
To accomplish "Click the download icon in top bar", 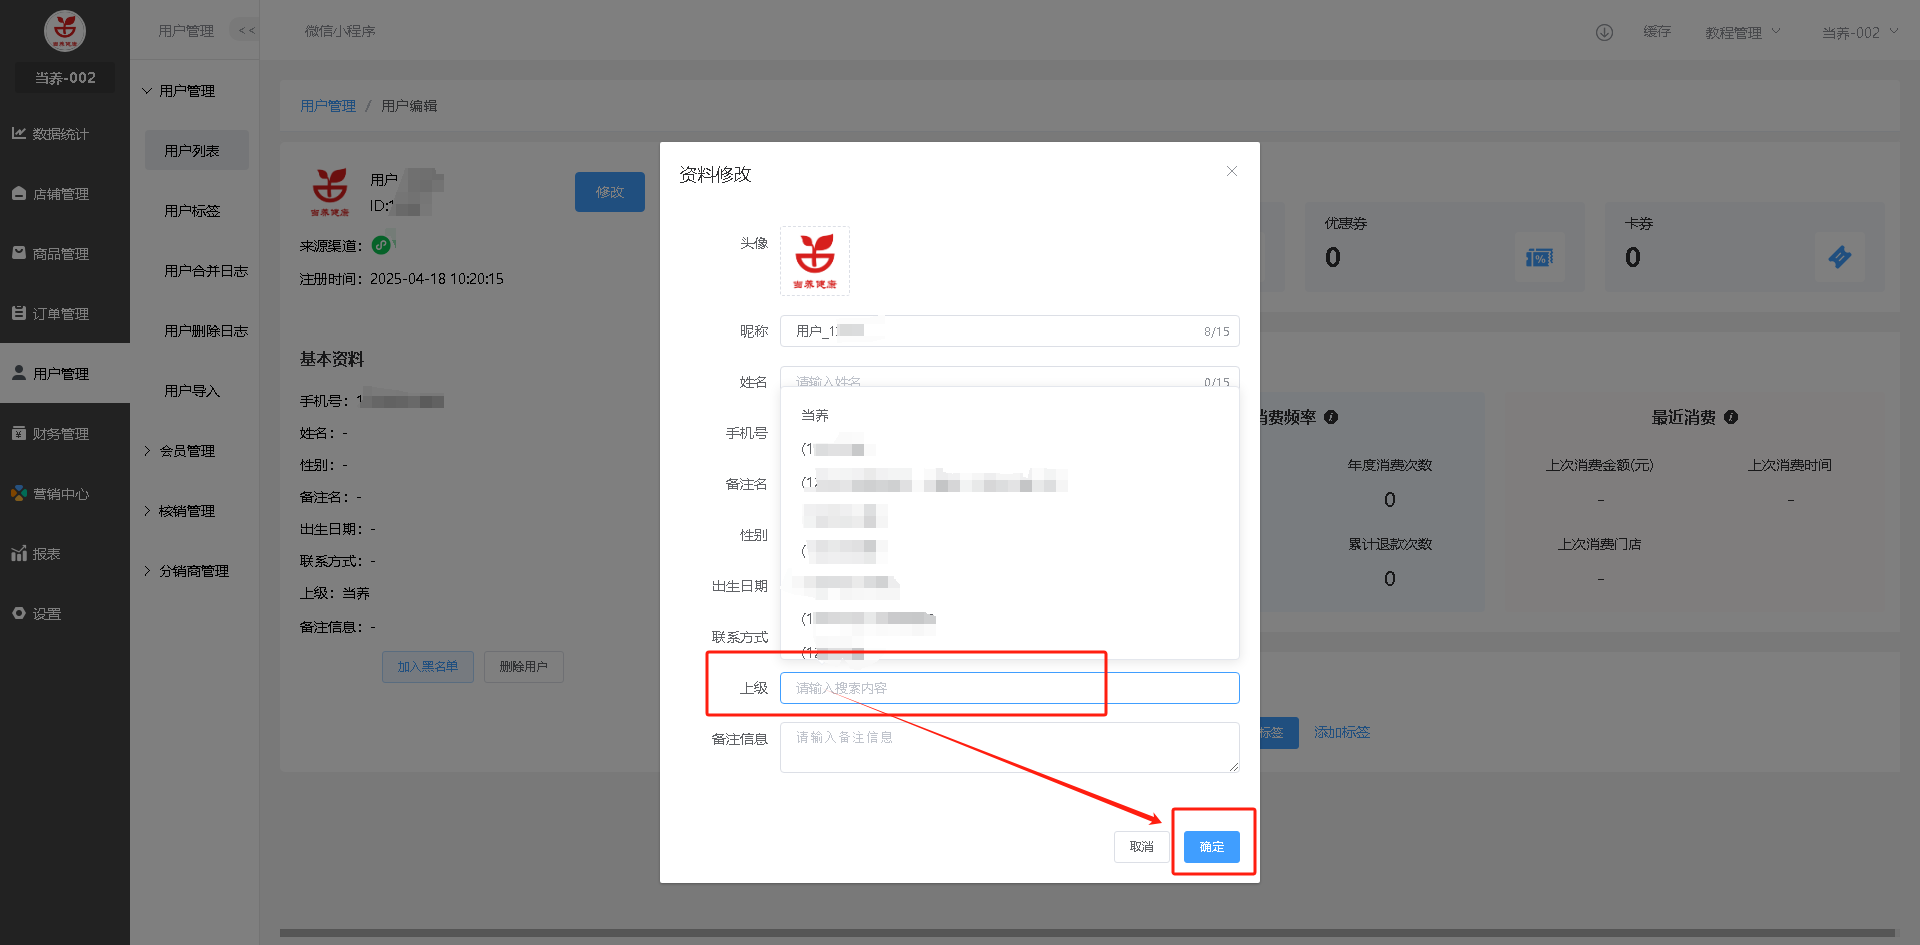I will tap(1604, 32).
